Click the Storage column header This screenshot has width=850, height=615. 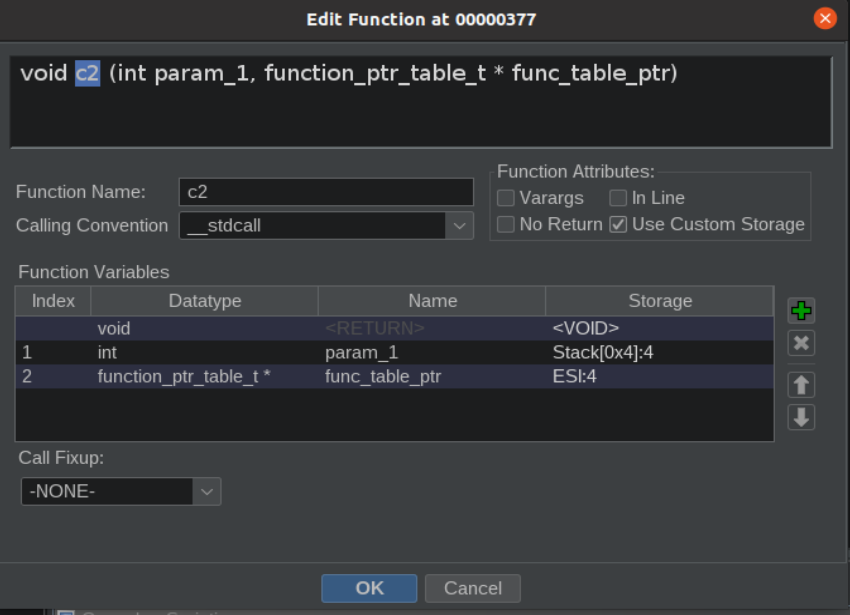coord(659,301)
